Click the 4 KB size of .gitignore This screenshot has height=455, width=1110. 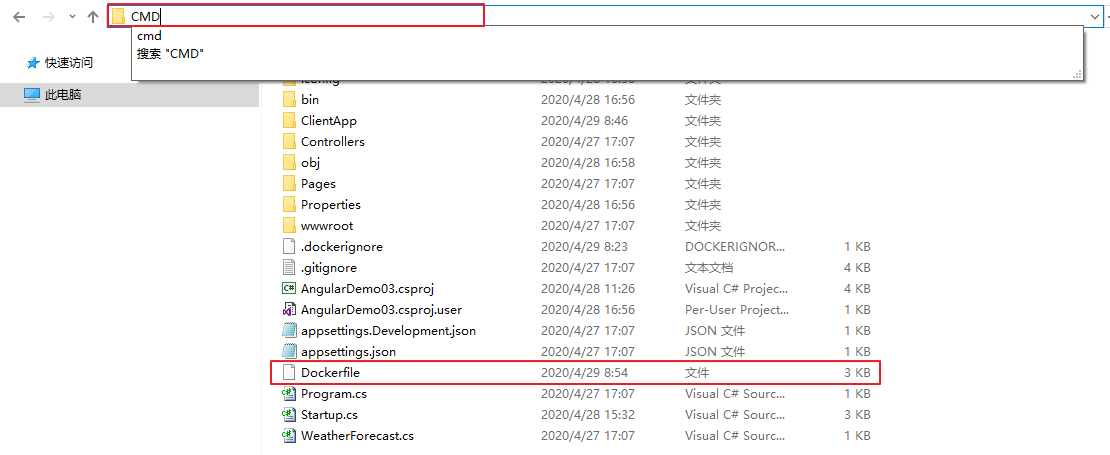coord(857,267)
